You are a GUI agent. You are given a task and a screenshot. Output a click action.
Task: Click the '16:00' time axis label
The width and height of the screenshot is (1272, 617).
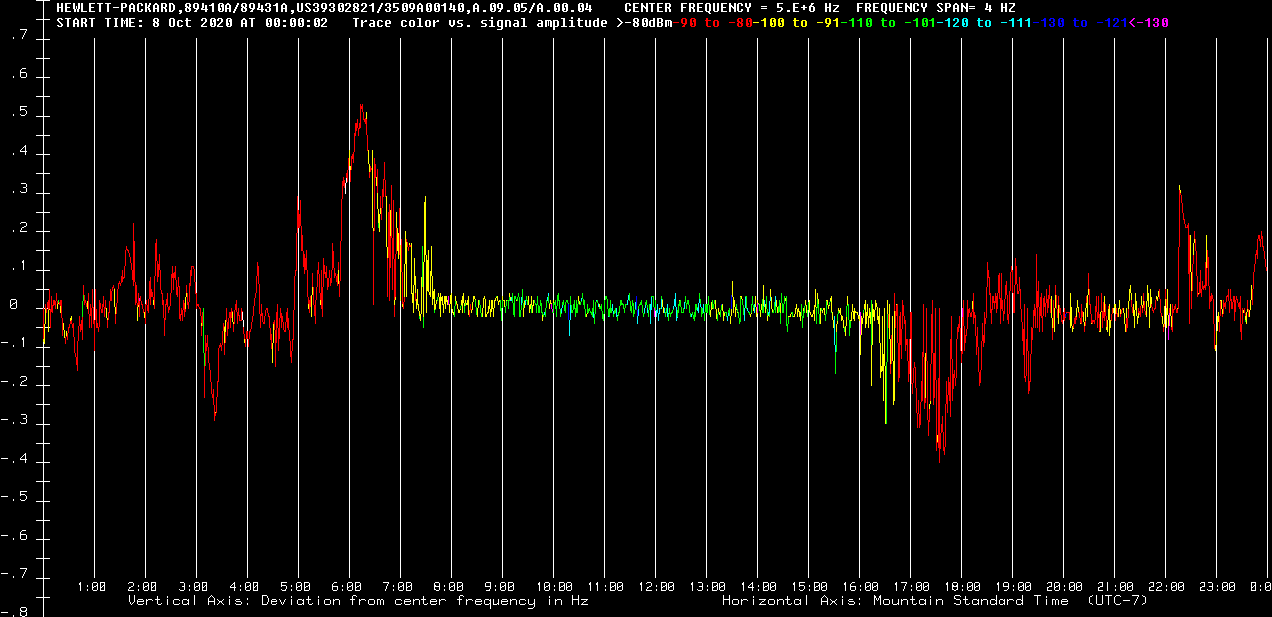860,587
